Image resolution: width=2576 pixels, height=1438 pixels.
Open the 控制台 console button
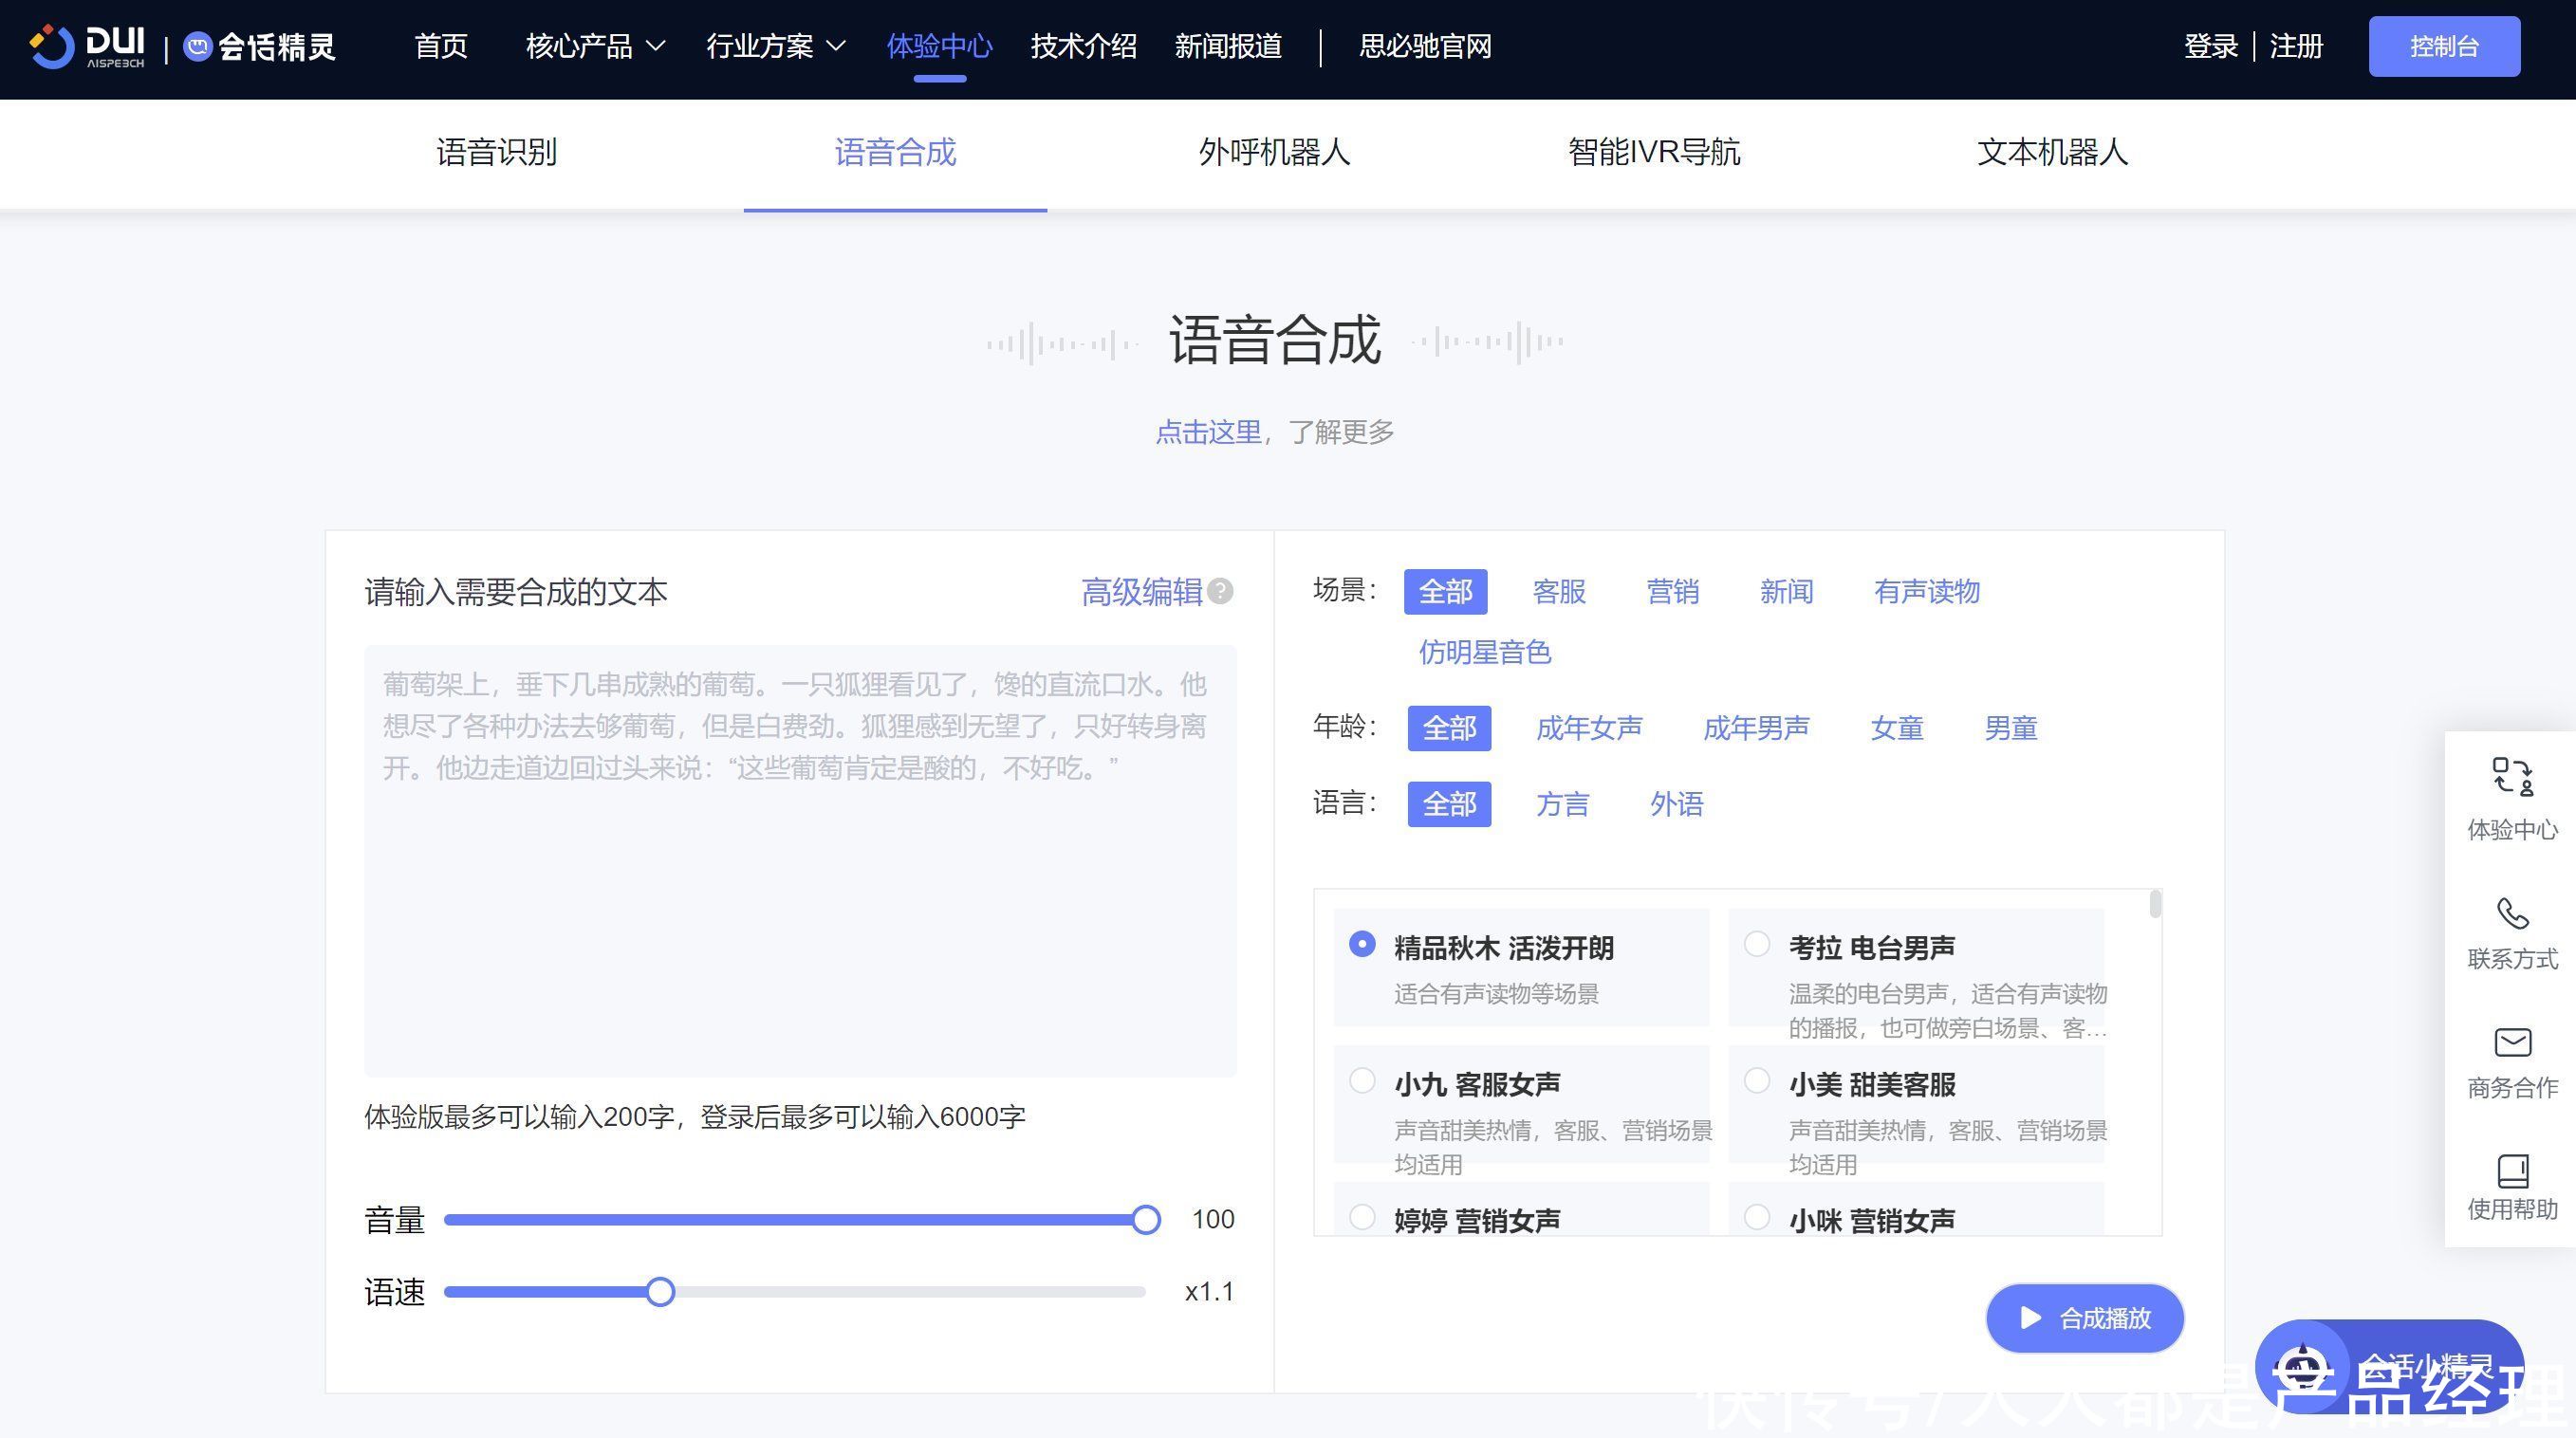(x=2444, y=46)
